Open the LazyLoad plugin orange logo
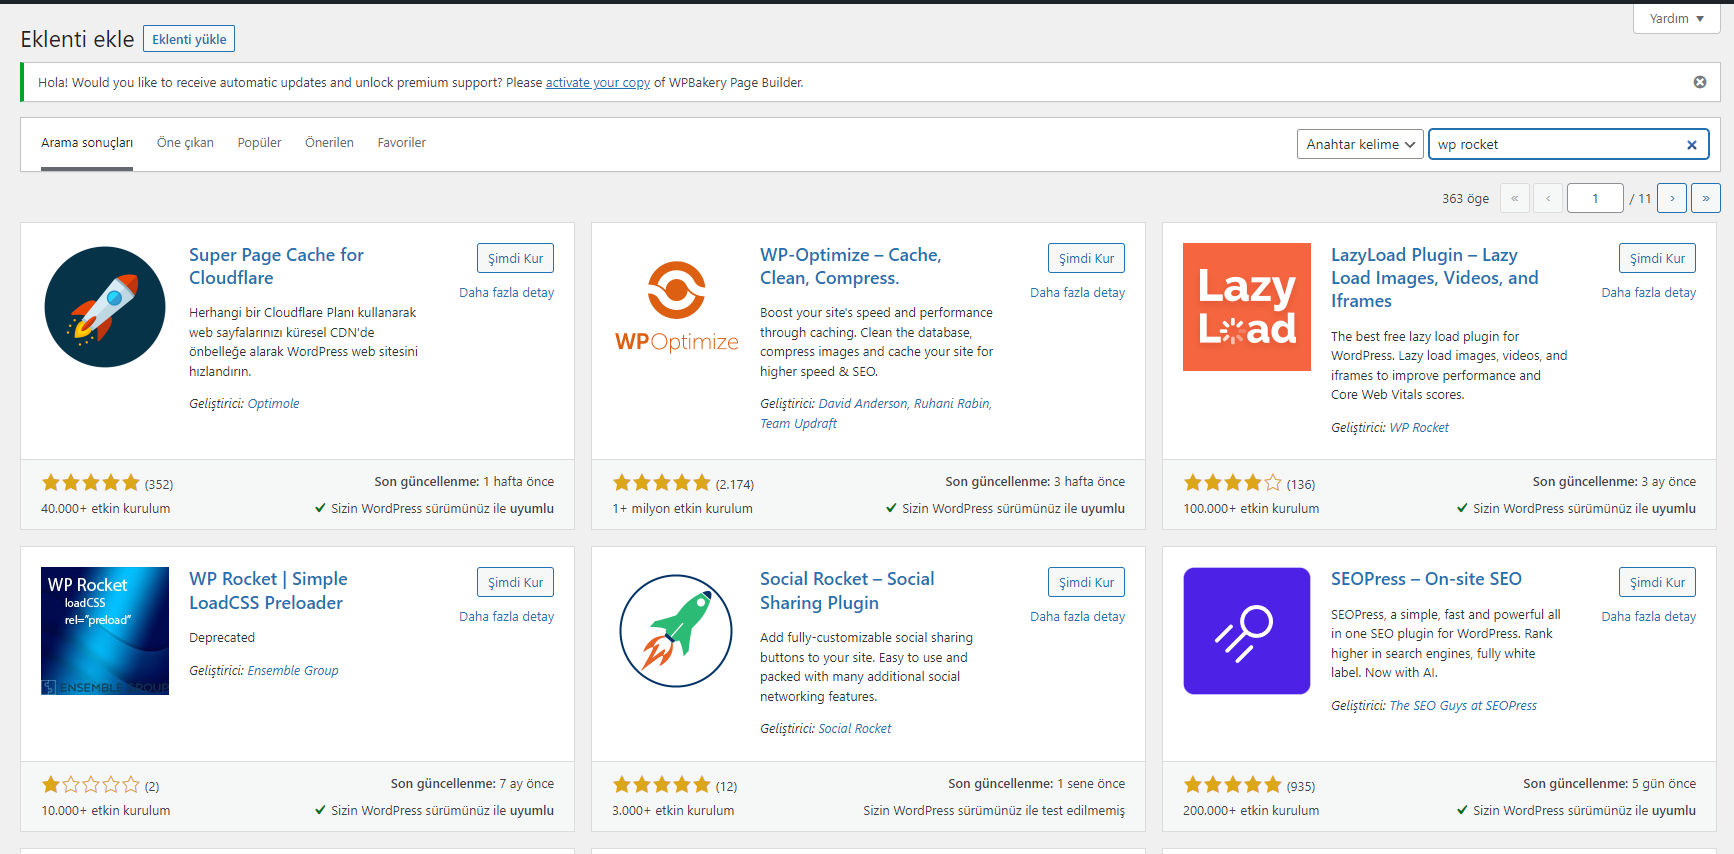Viewport: 1734px width, 854px height. point(1247,307)
